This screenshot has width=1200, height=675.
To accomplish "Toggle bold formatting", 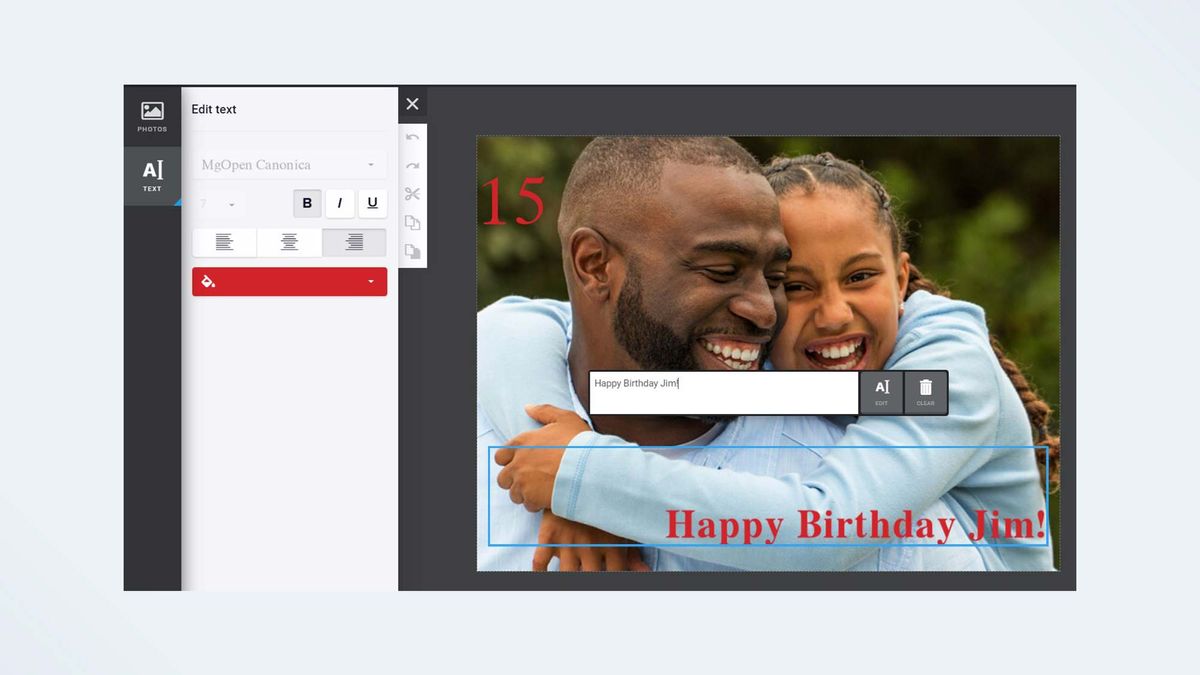I will pyautogui.click(x=307, y=203).
